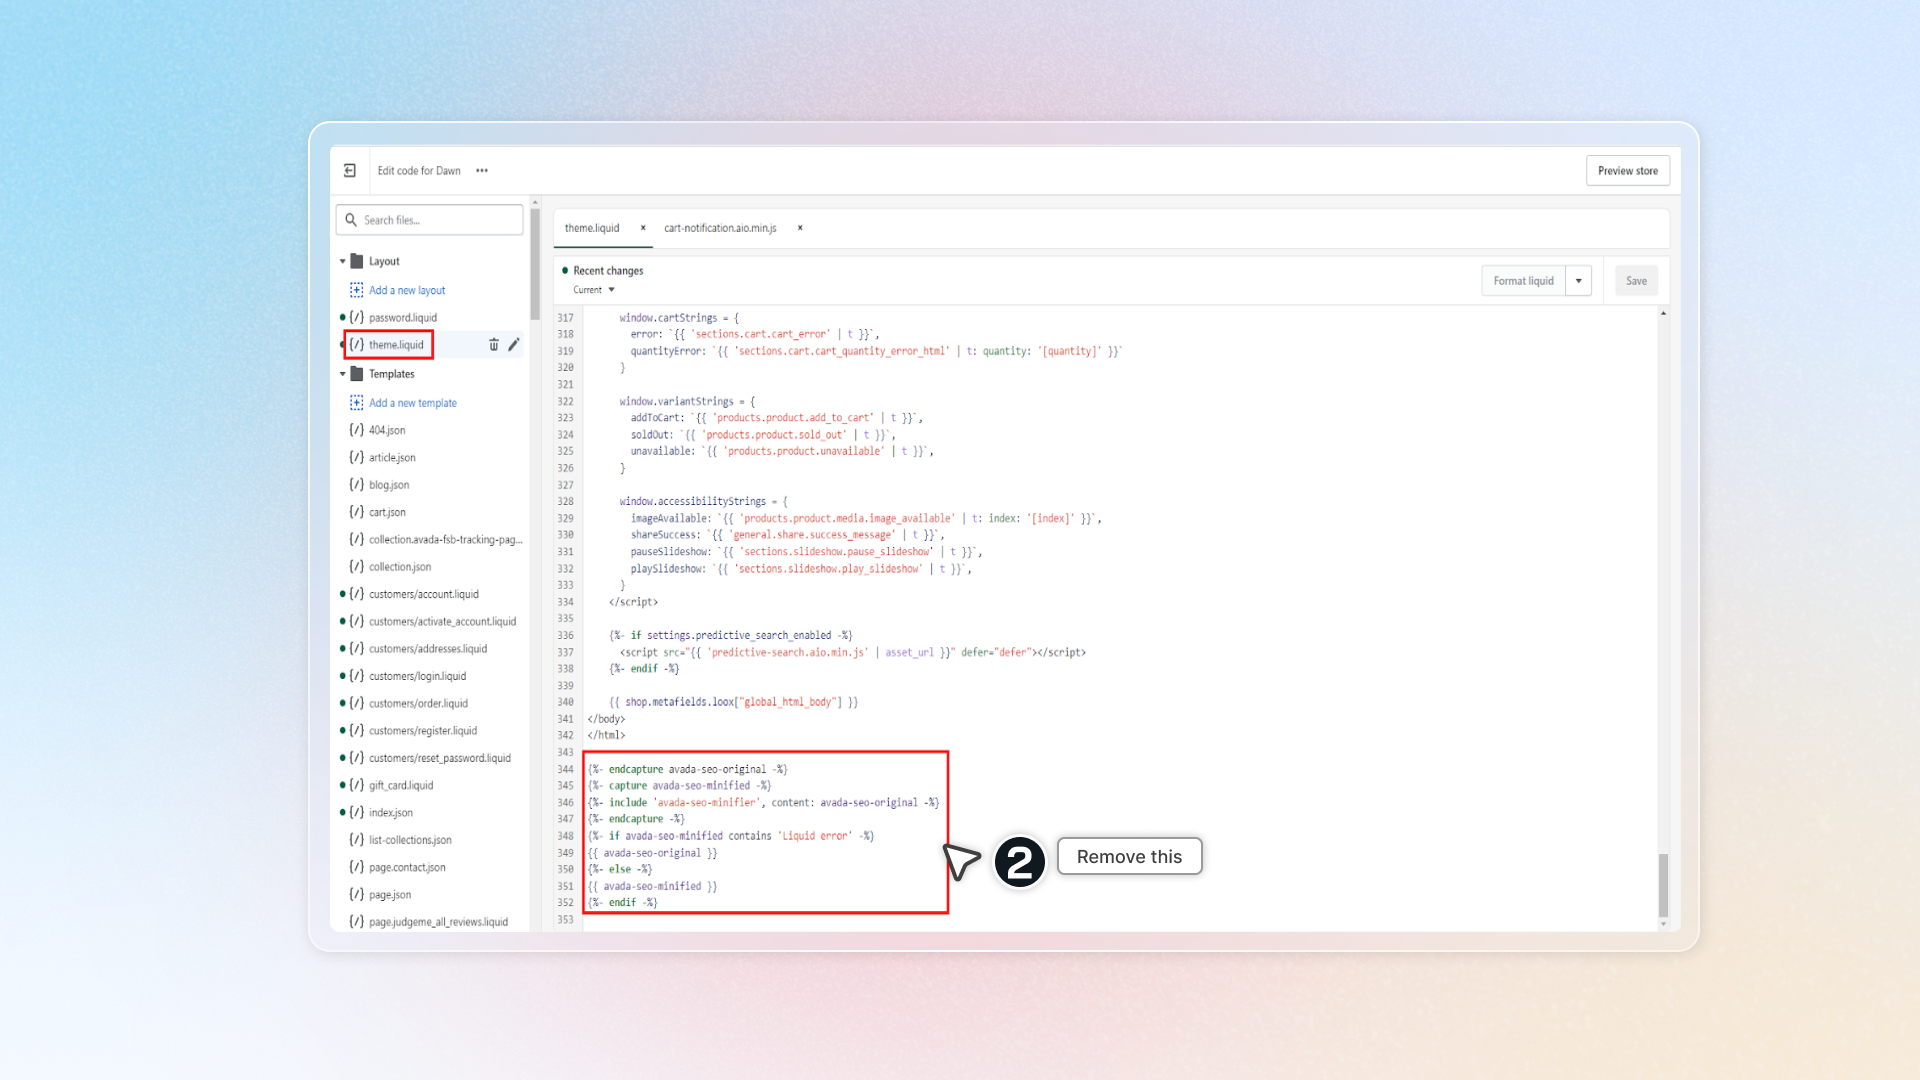Click the {/} icon beside 404.json

pyautogui.click(x=356, y=430)
